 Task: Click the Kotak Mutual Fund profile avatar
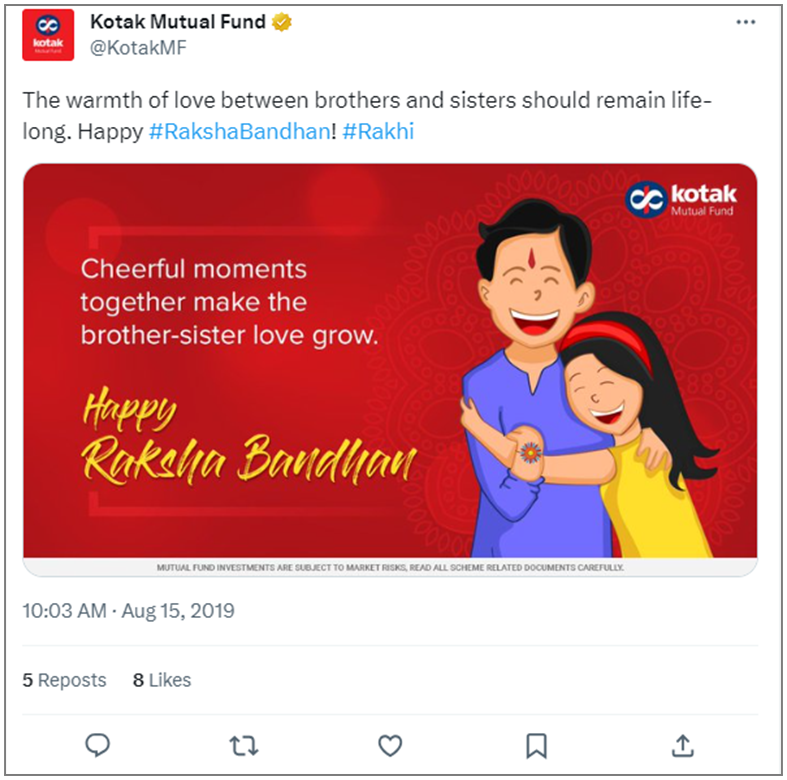pyautogui.click(x=48, y=36)
